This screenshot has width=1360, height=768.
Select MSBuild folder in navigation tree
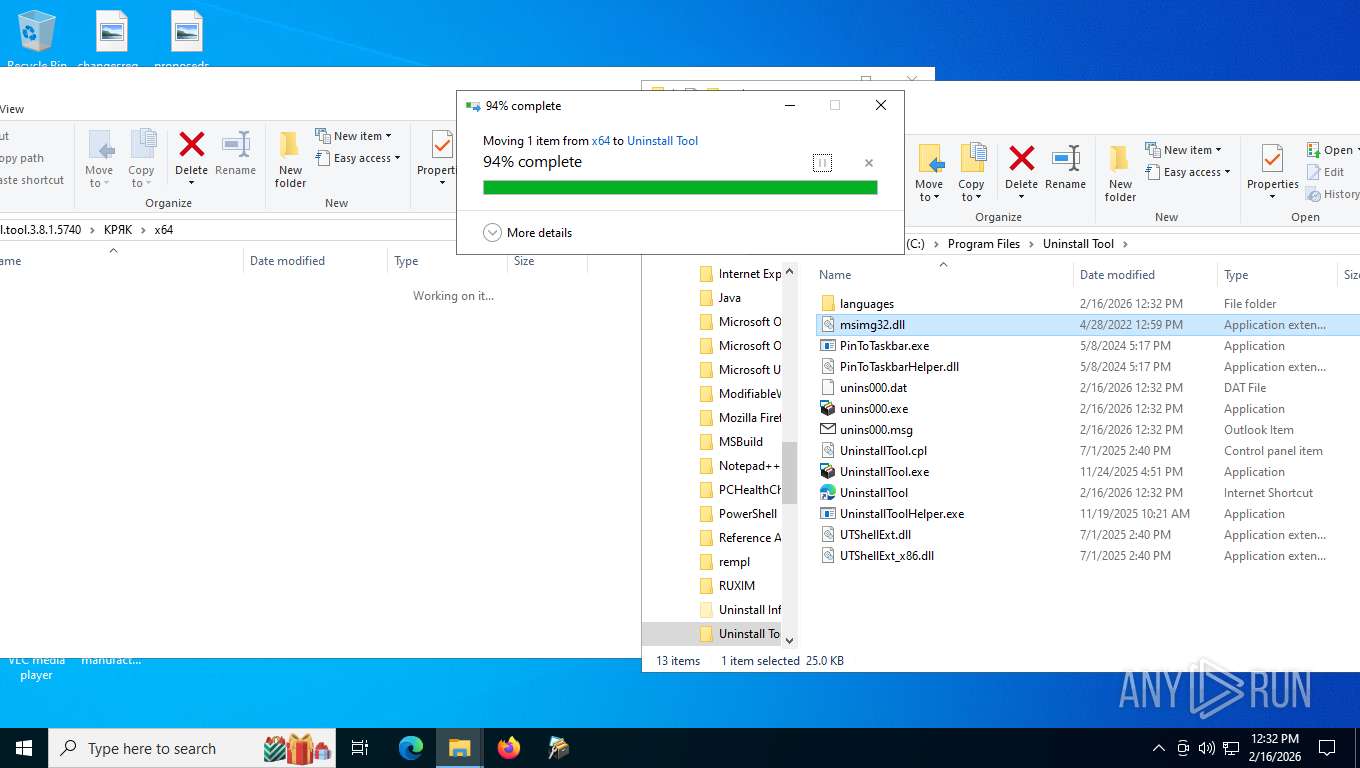click(740, 442)
